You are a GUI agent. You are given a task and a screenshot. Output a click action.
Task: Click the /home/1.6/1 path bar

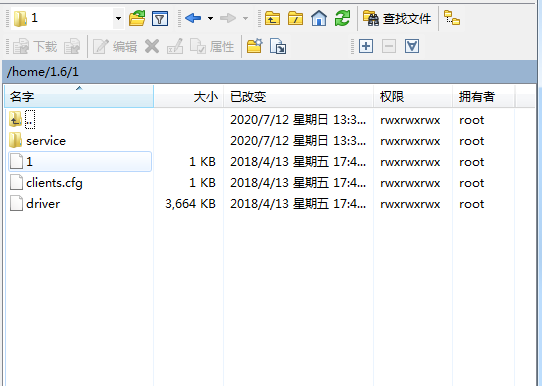coord(270,72)
